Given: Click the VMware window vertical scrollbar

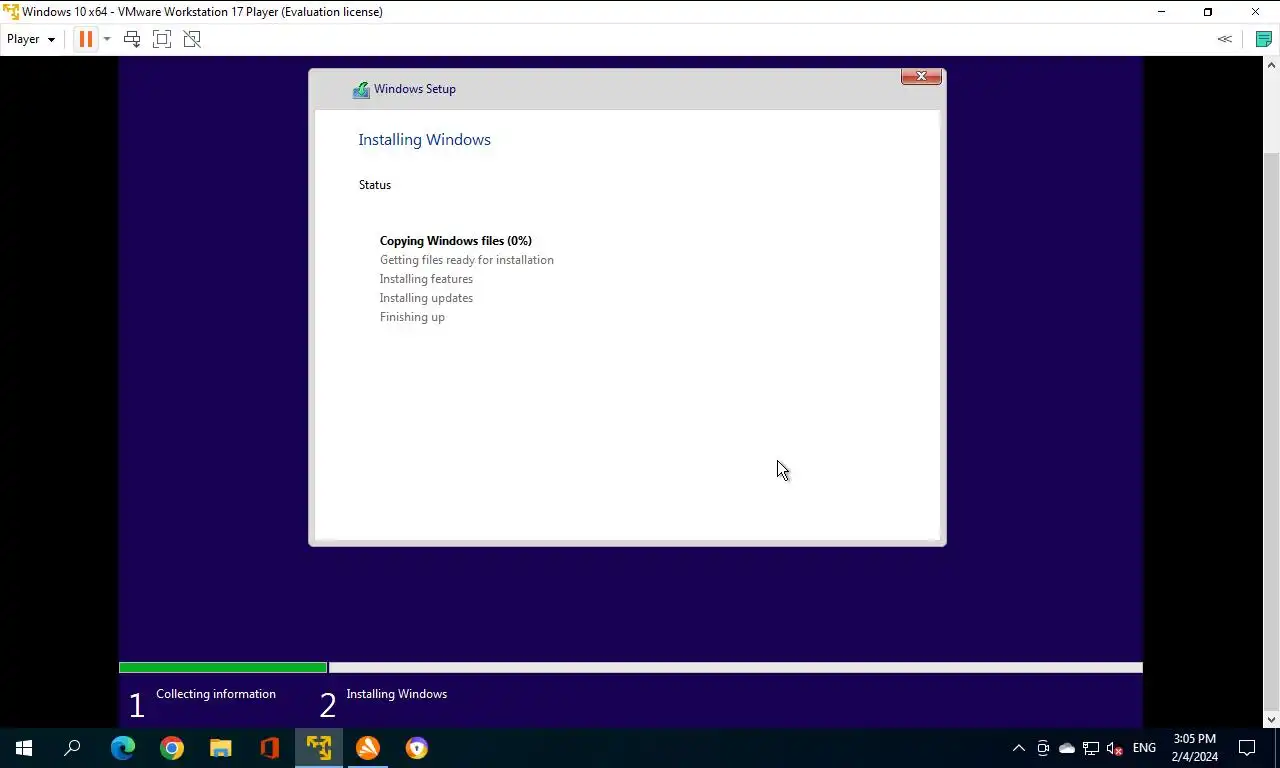Looking at the screenshot, I should tap(1271, 430).
